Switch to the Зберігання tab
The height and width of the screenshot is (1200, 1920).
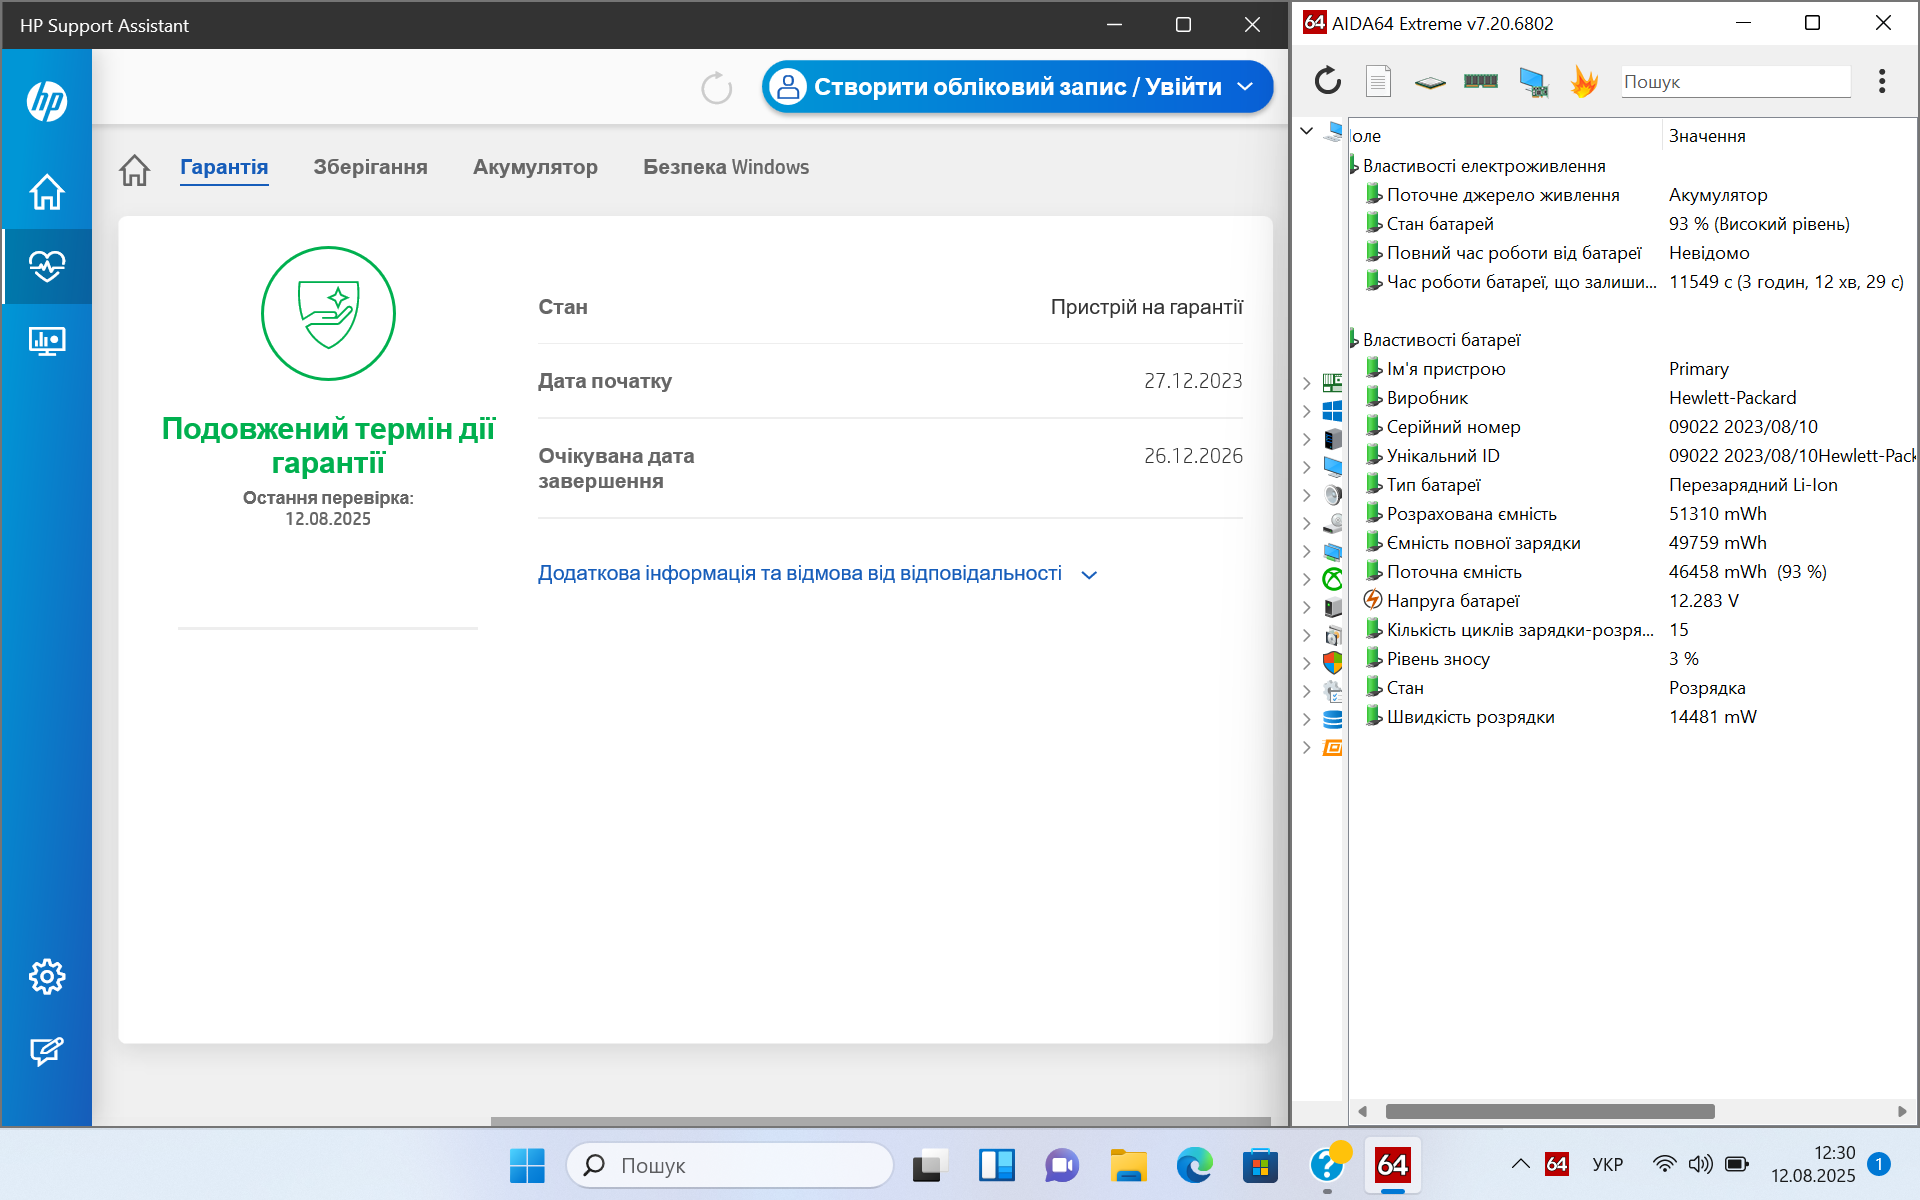[x=370, y=167]
